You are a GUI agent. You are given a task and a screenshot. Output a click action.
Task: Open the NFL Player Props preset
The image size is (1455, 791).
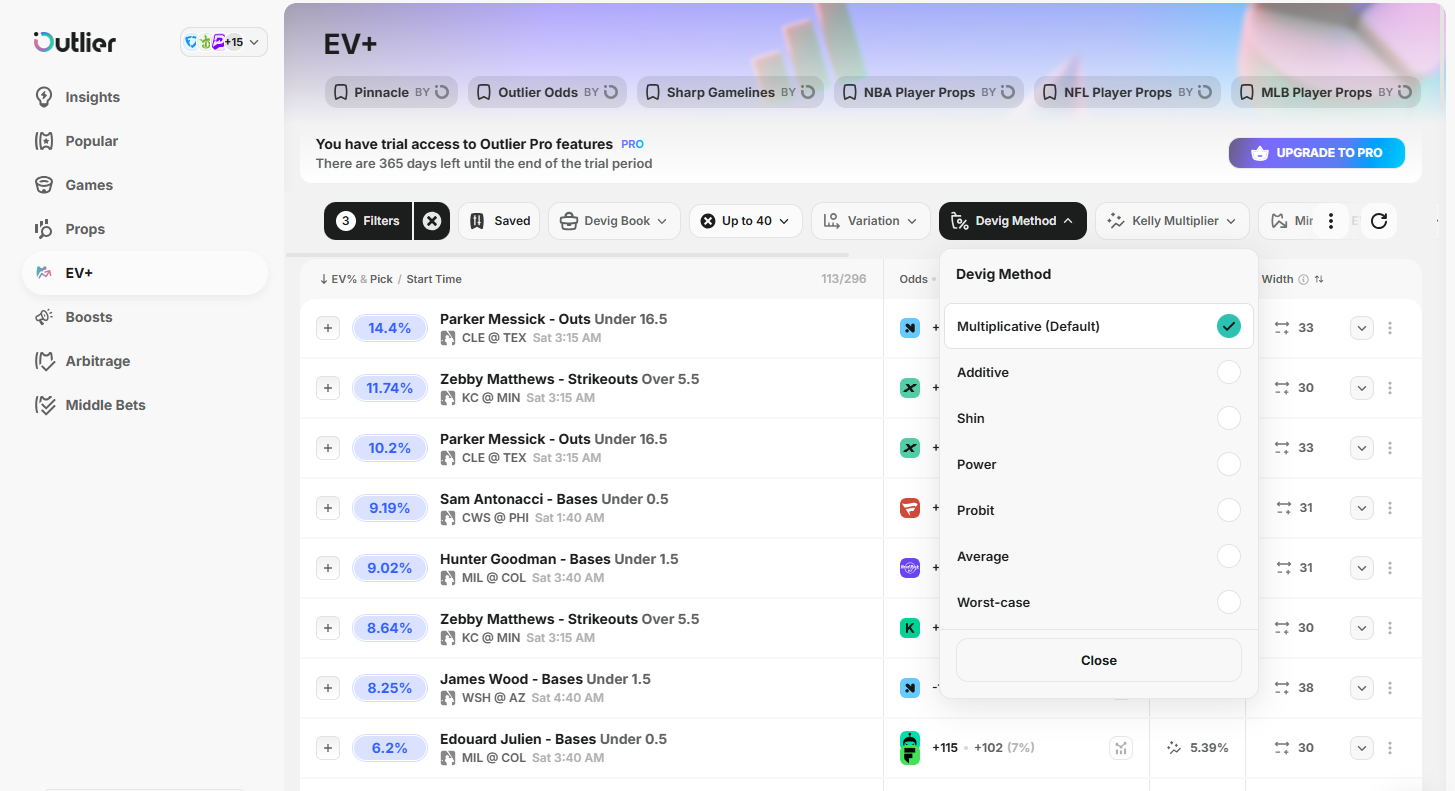coord(1127,92)
